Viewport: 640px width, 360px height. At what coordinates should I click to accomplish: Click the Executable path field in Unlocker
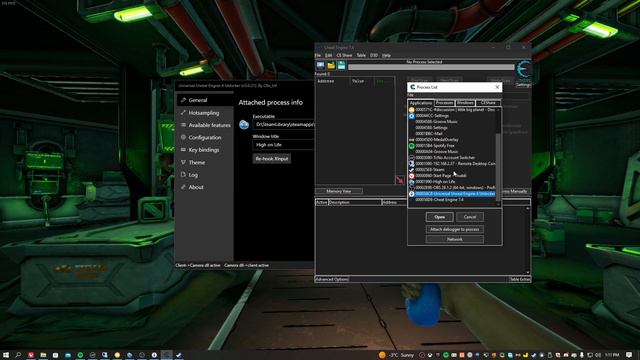[283, 124]
